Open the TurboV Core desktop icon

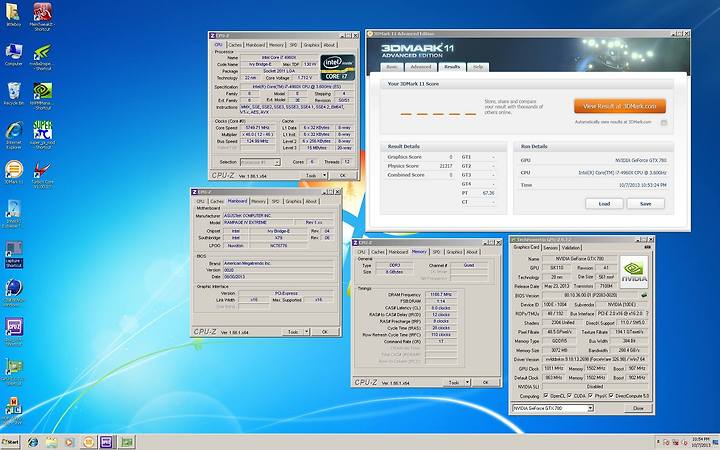42,174
